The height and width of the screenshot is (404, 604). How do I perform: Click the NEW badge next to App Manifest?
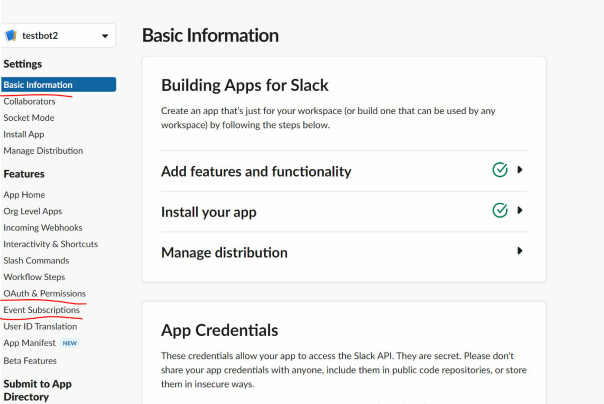click(70, 343)
